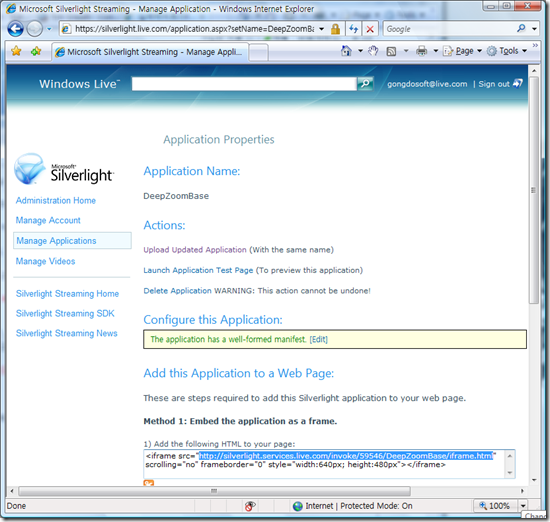The height and width of the screenshot is (522, 550).
Task: Click the Windows Live search magnifier button
Action: 365,84
